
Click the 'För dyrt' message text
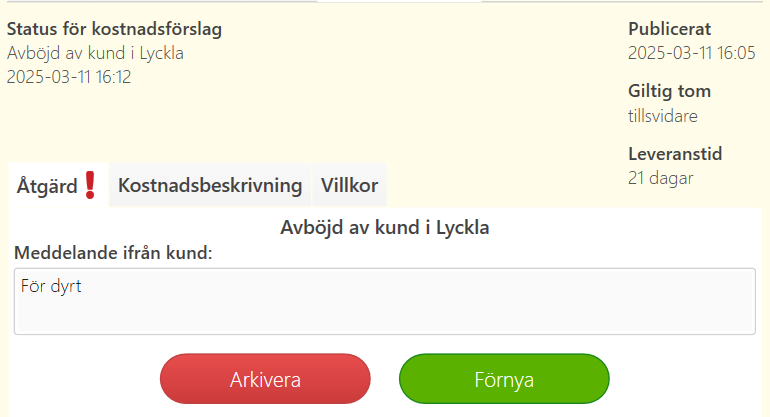pos(51,286)
